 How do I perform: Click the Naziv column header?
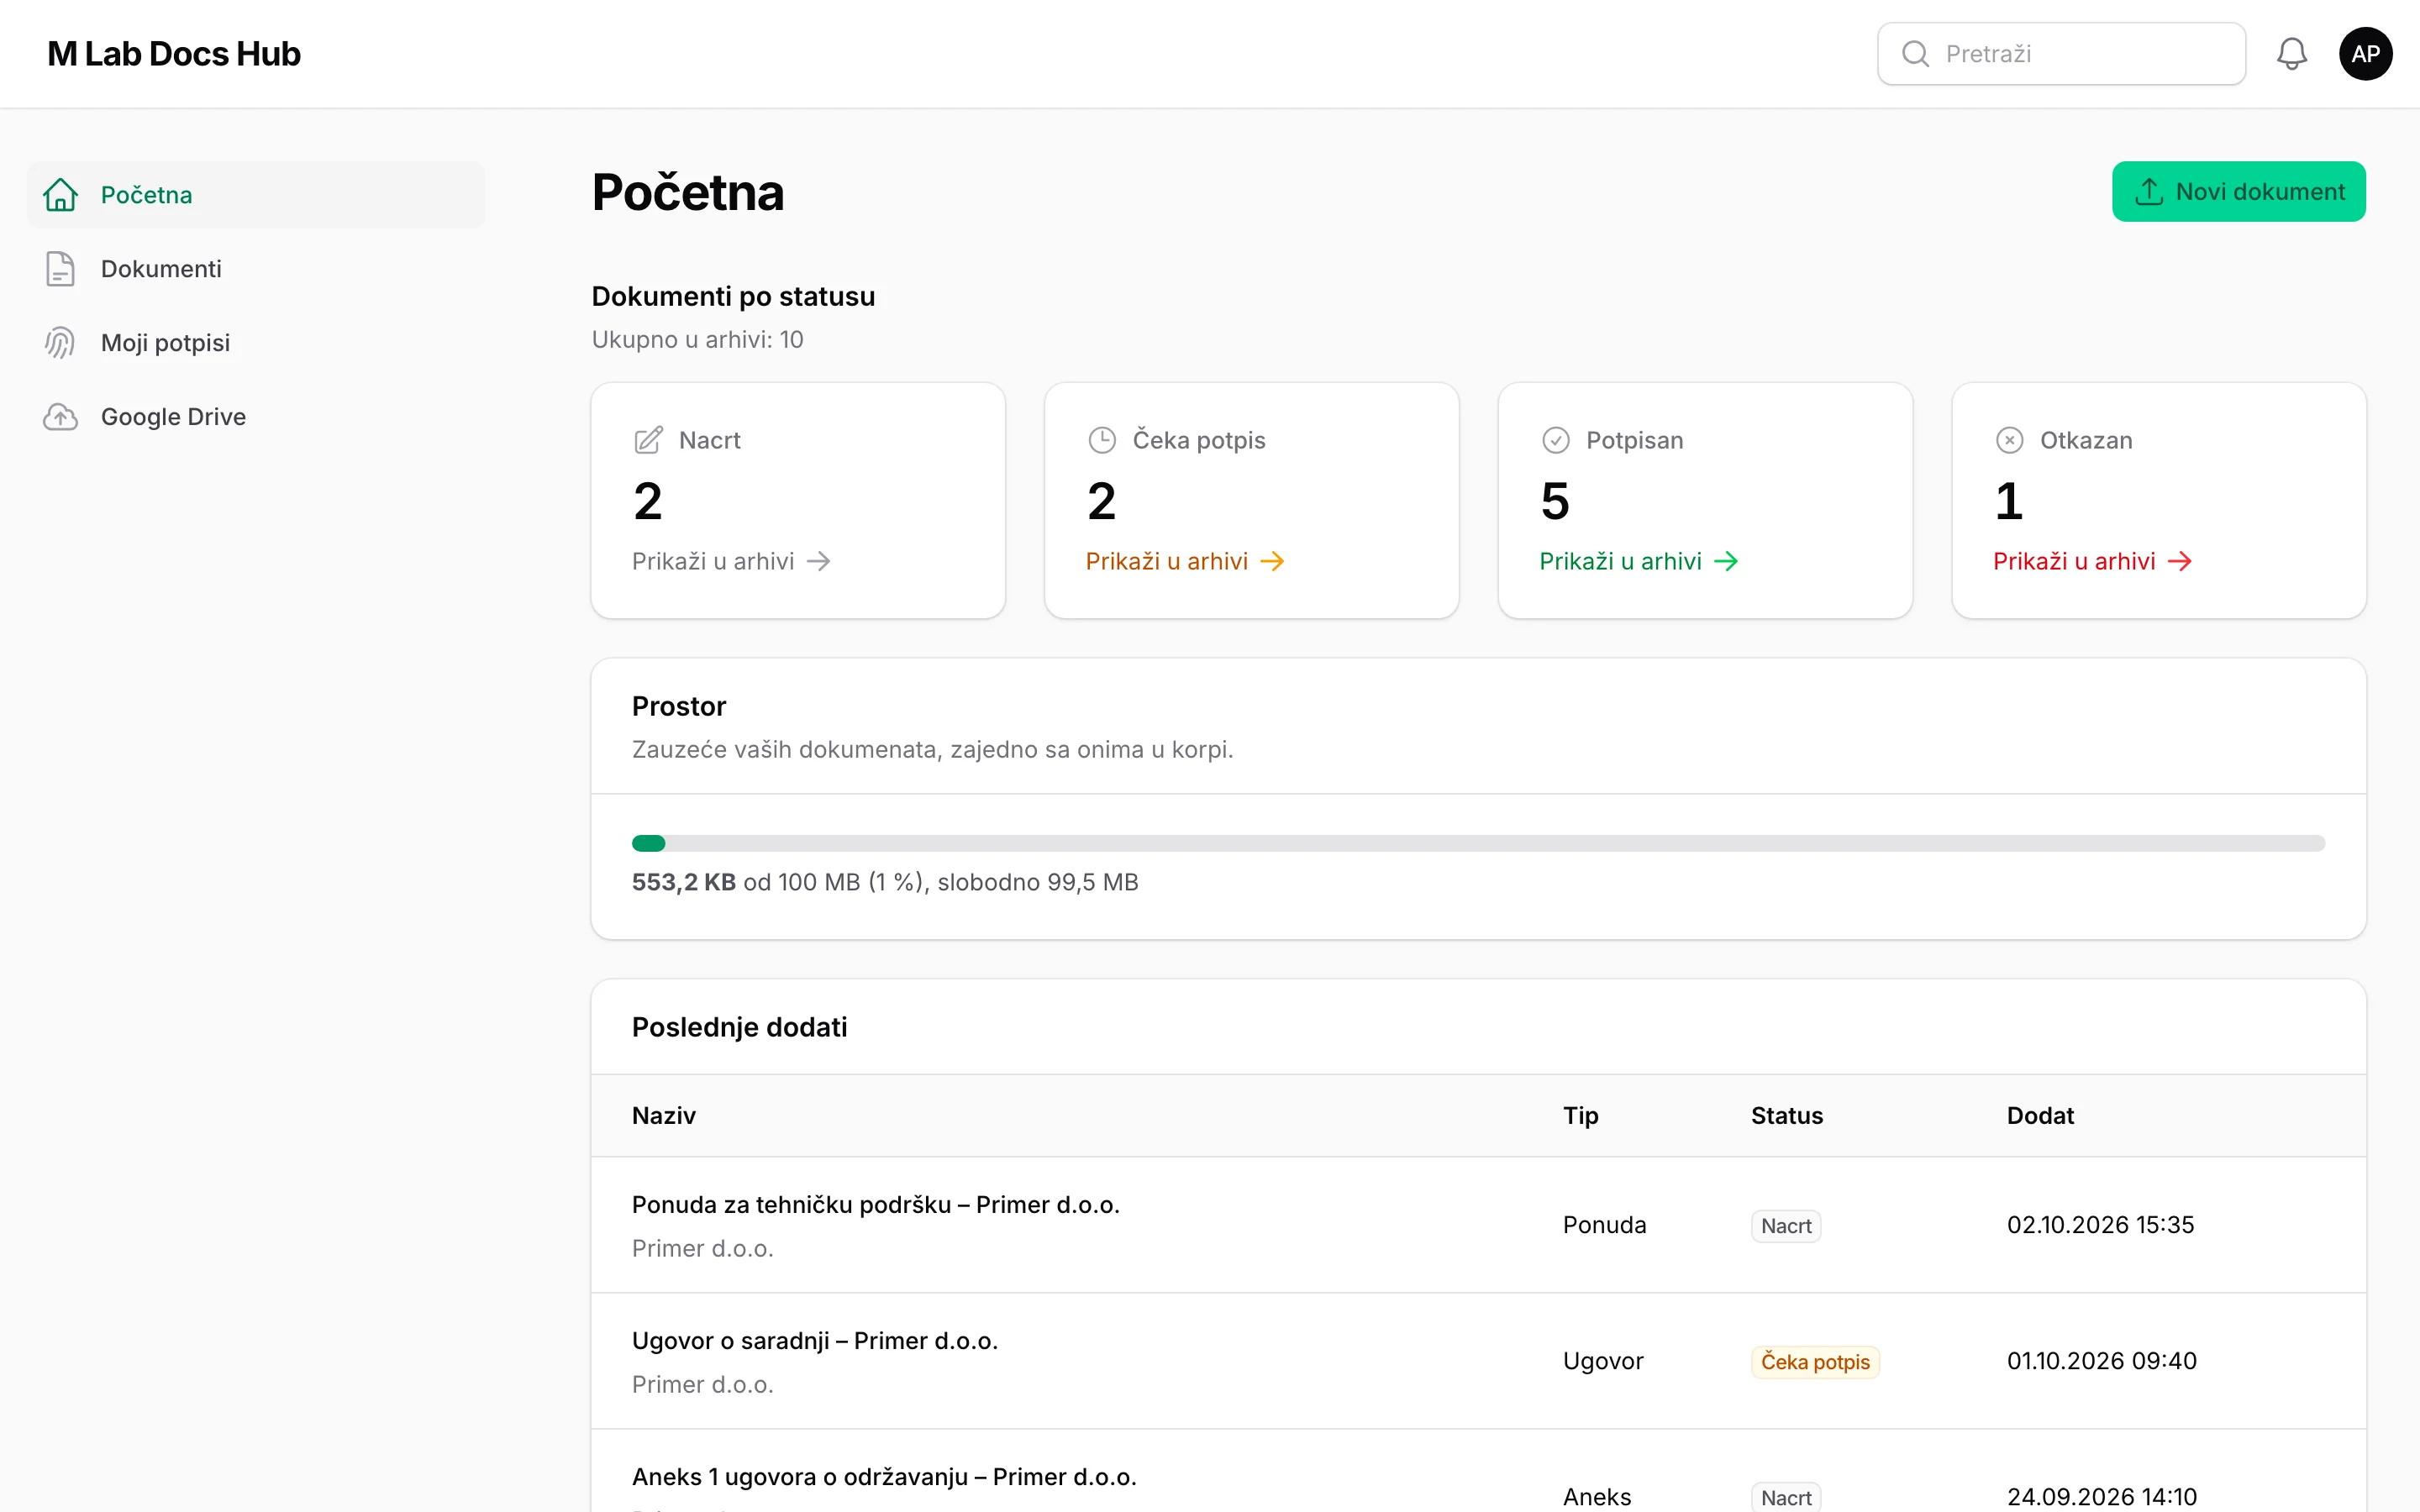[664, 1115]
